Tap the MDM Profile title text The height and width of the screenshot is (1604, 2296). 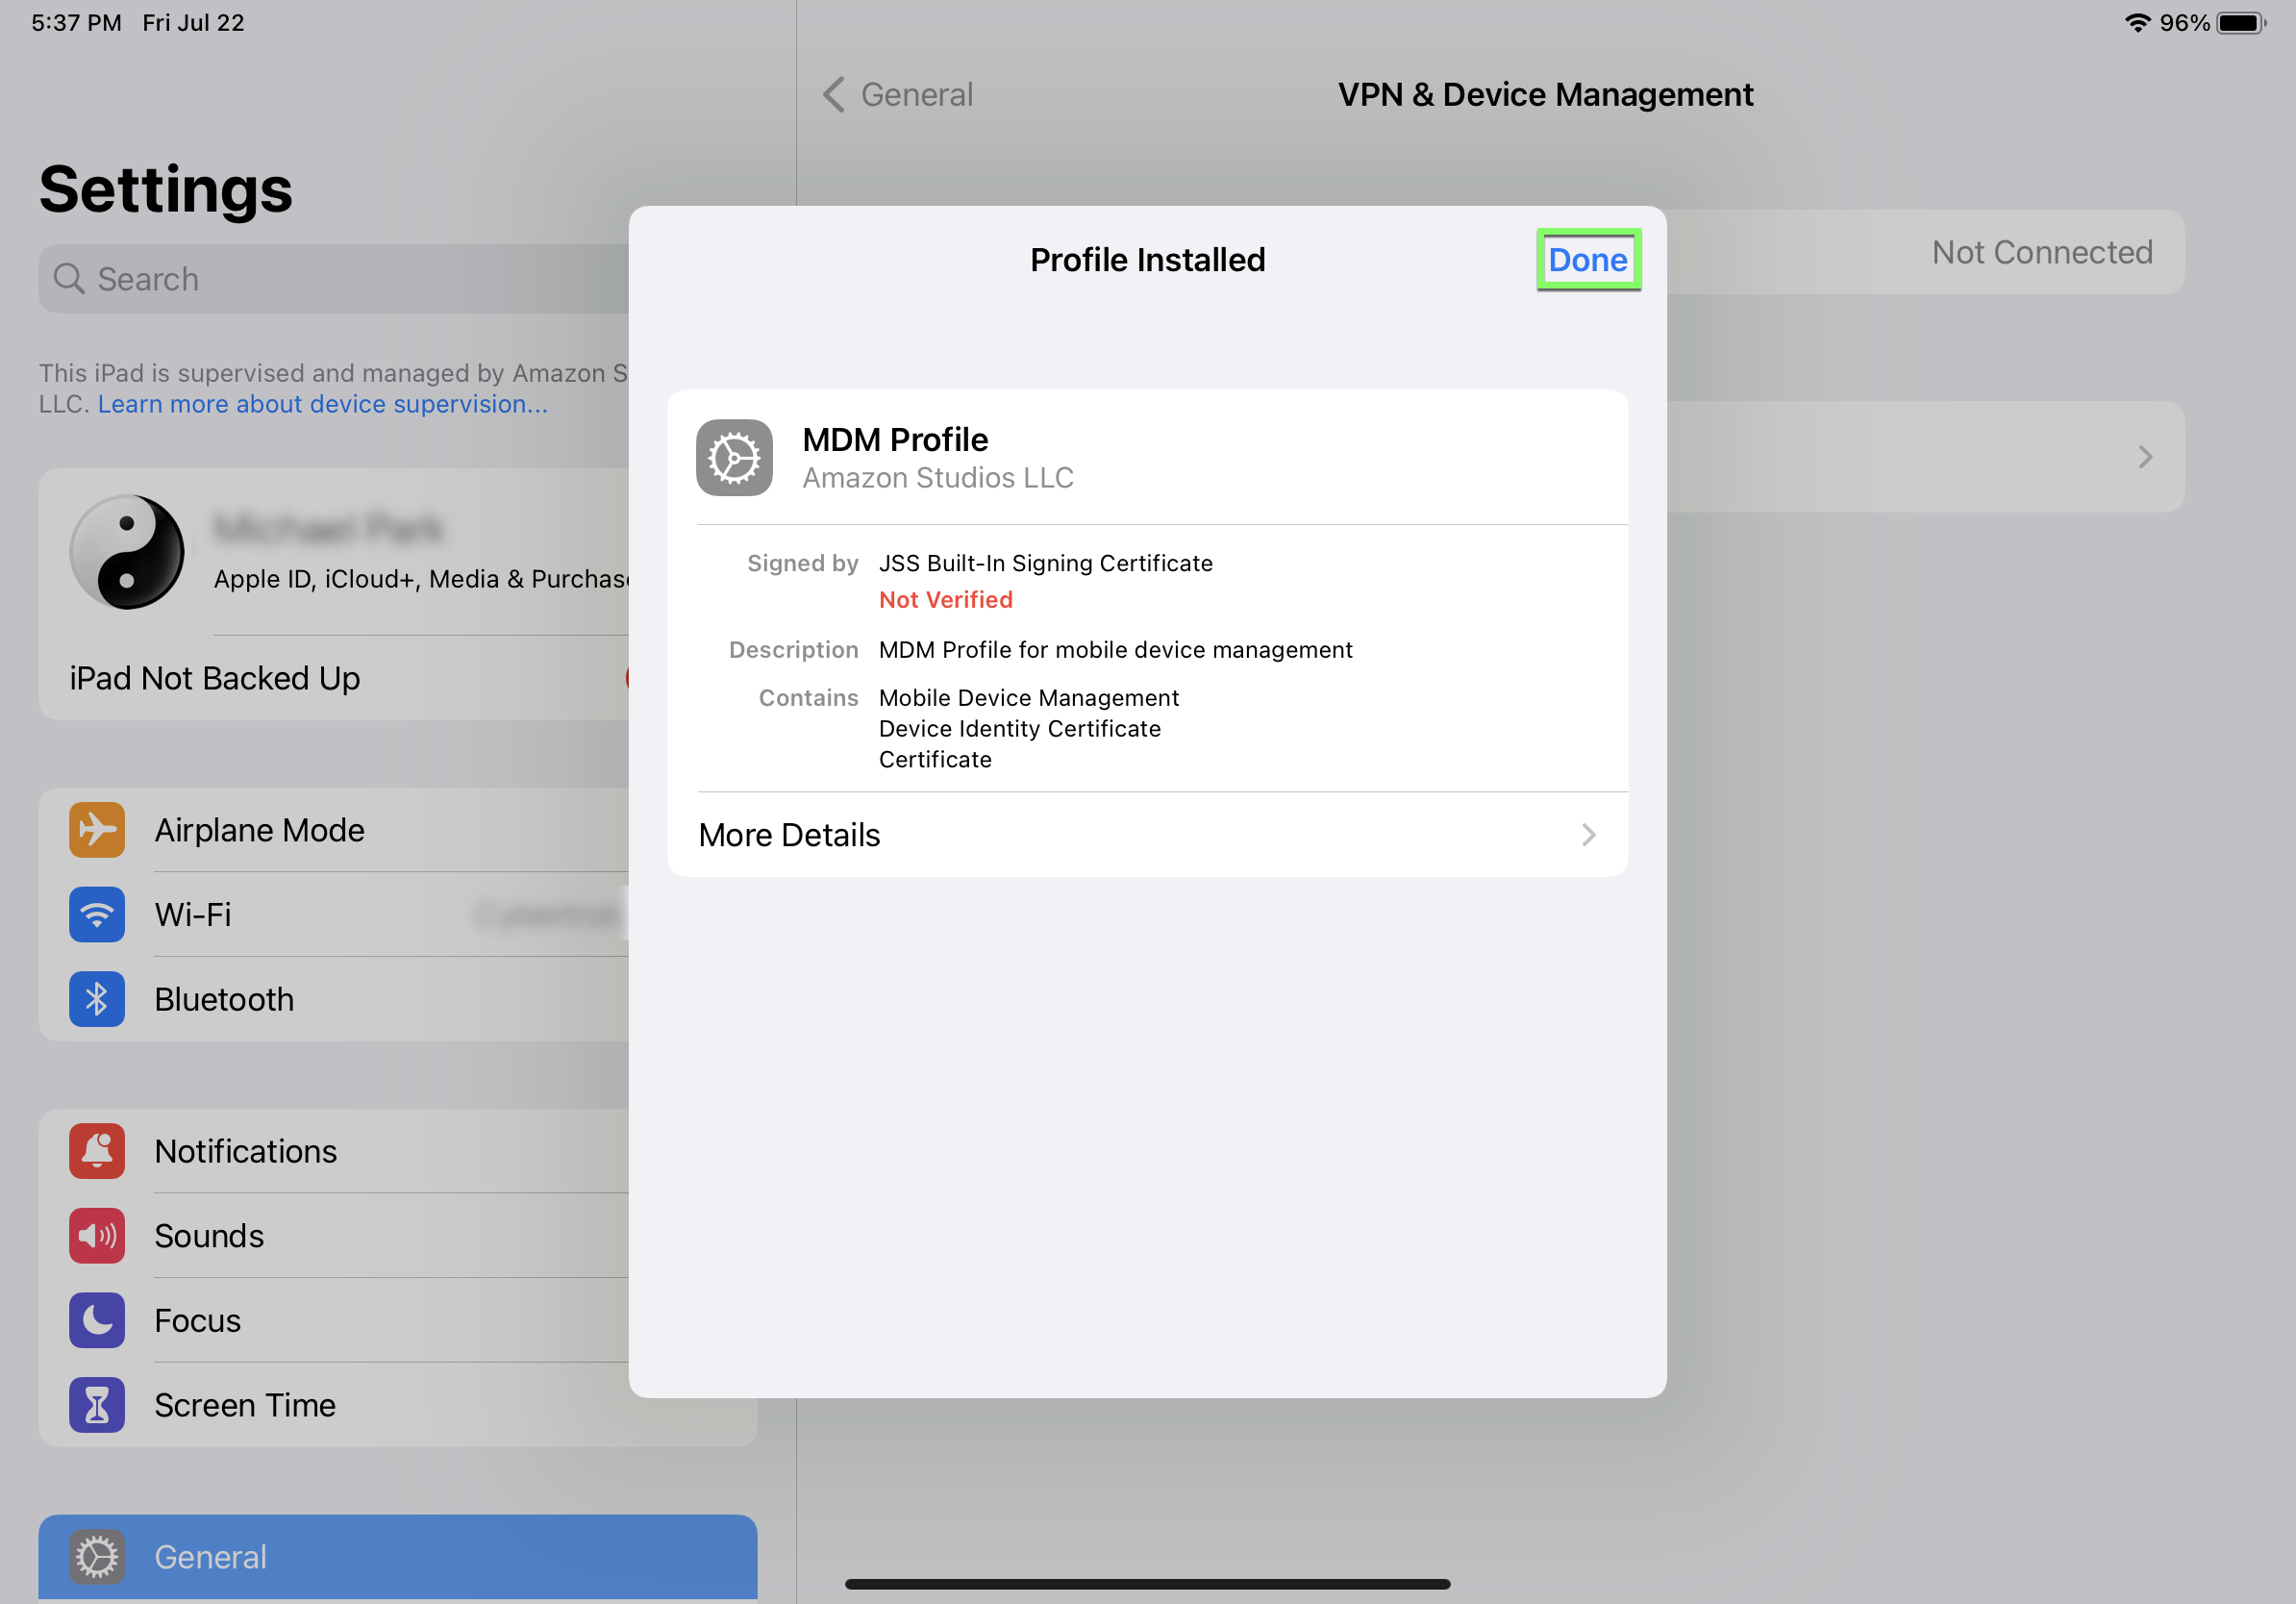click(x=894, y=440)
